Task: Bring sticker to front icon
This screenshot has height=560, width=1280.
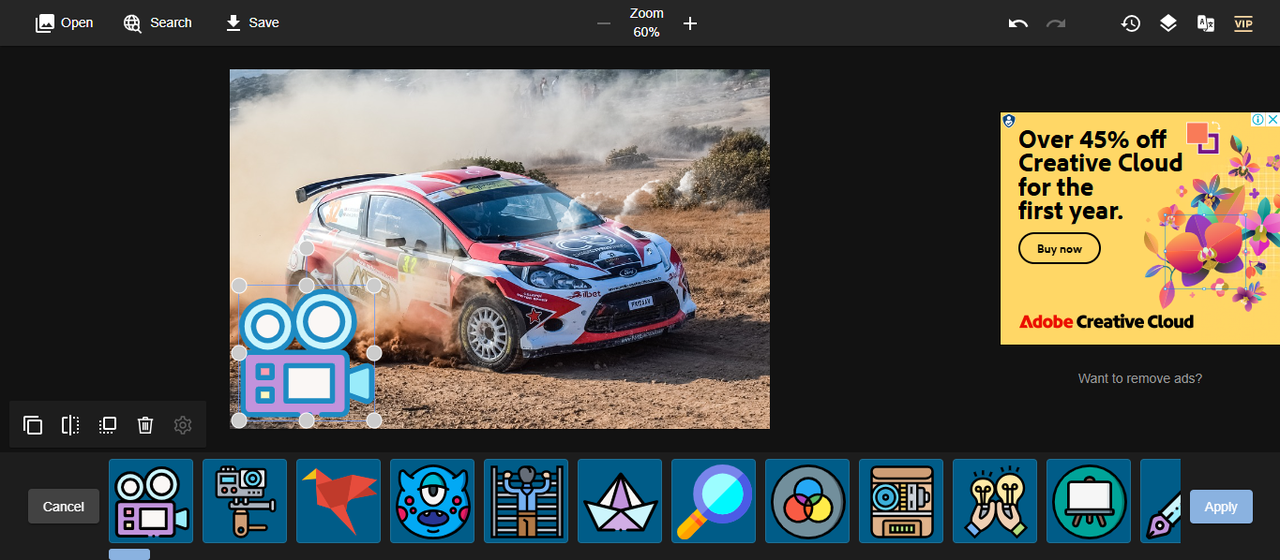Action: (x=108, y=425)
